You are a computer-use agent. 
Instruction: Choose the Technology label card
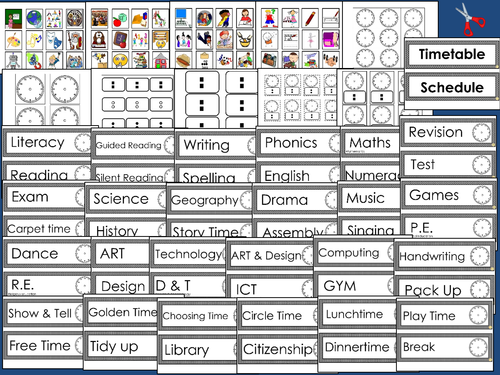tap(189, 254)
